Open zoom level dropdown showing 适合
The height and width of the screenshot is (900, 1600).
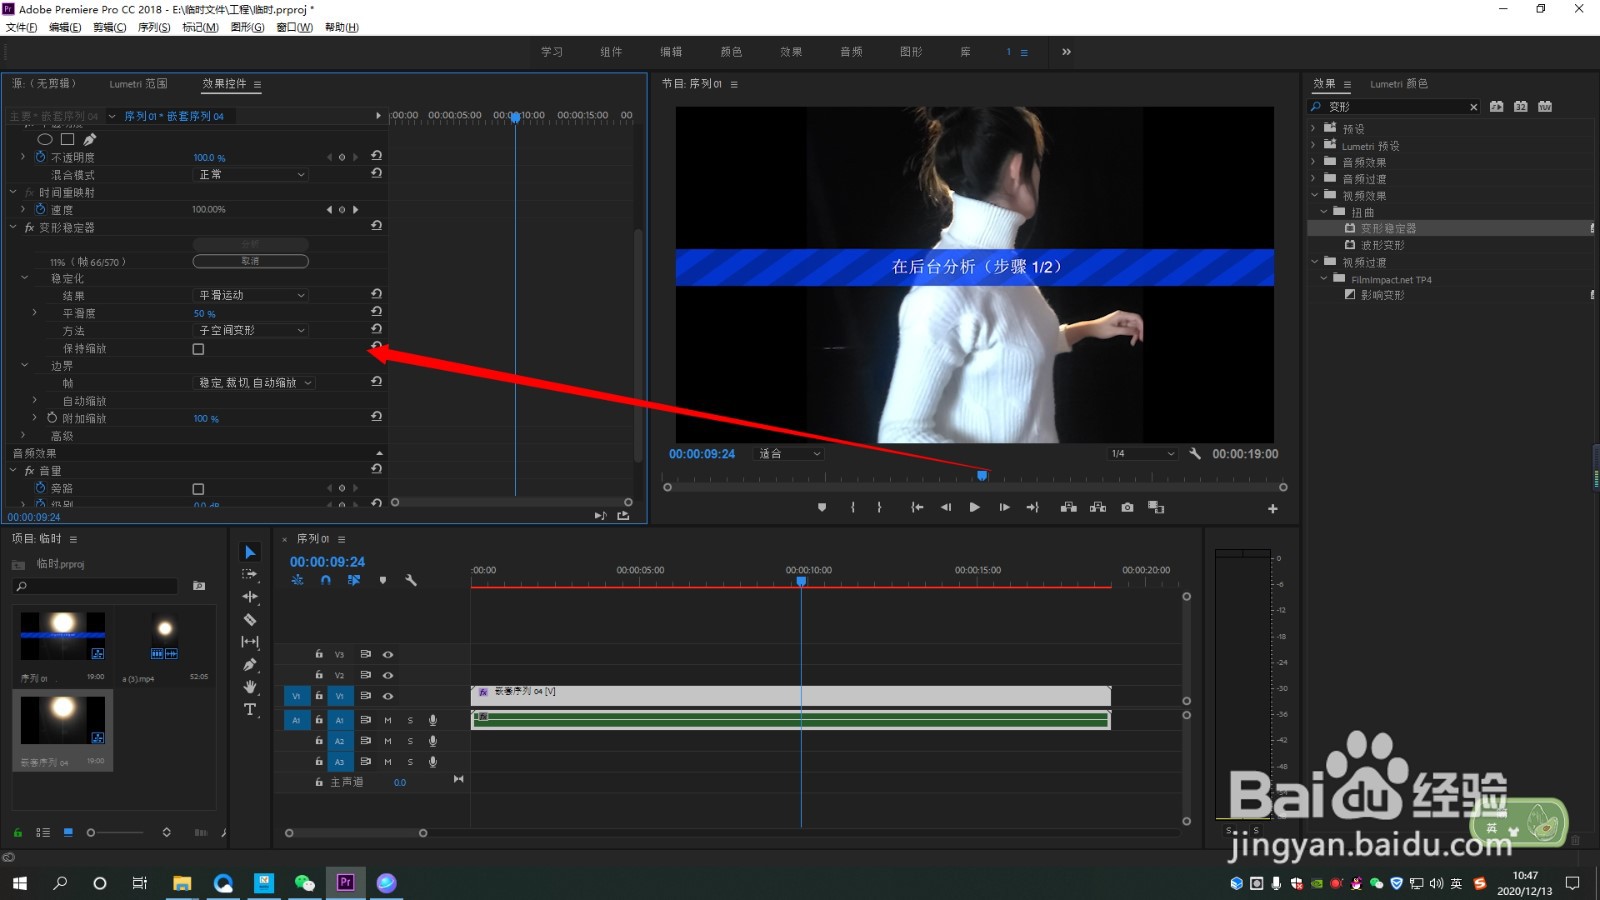point(789,454)
